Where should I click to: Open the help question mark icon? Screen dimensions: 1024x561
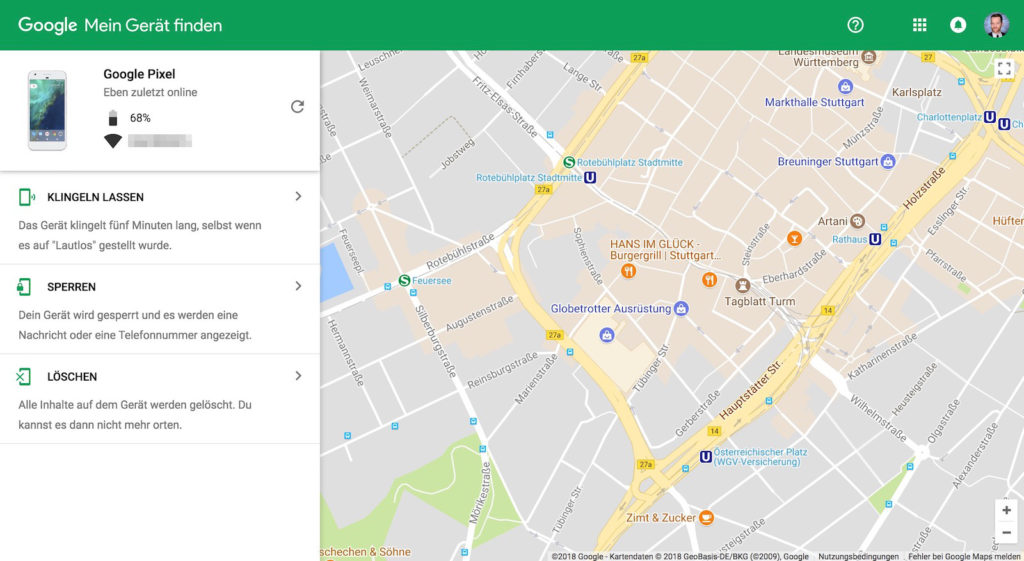pos(855,25)
